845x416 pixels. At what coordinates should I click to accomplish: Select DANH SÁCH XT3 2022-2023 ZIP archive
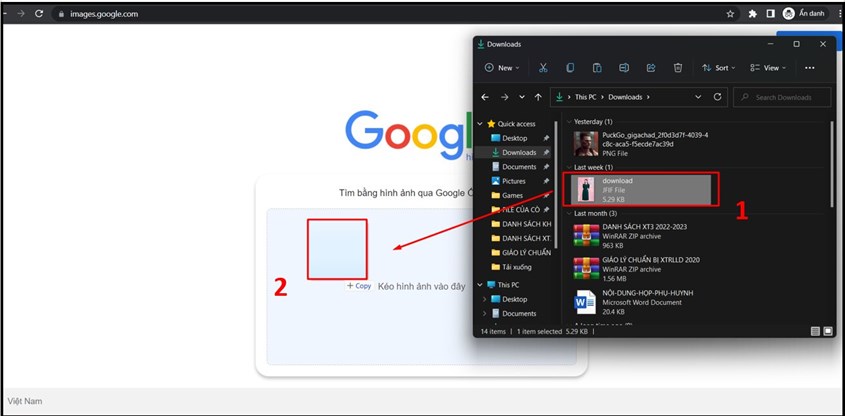click(x=641, y=236)
